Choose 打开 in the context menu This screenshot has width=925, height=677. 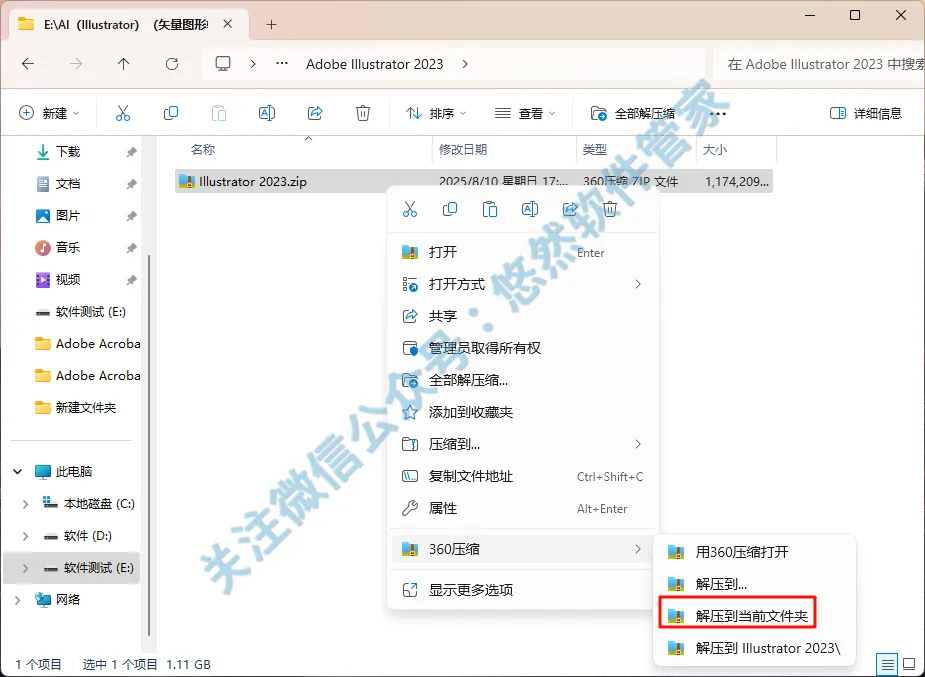523,252
